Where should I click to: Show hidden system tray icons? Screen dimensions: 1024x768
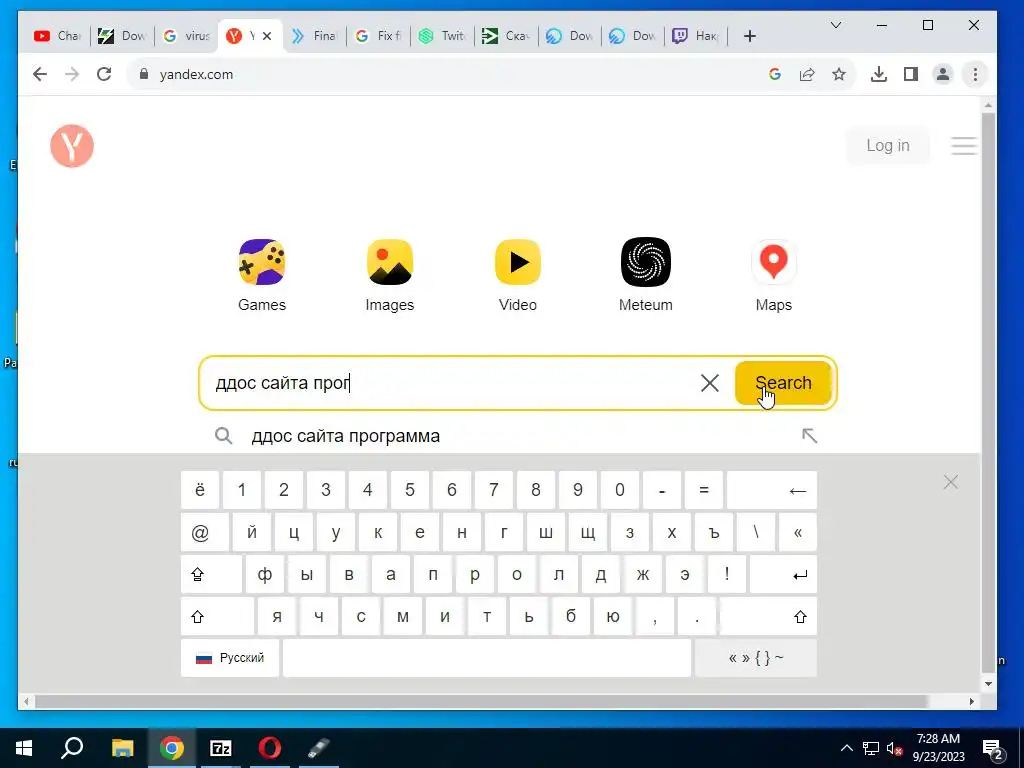pyautogui.click(x=846, y=748)
